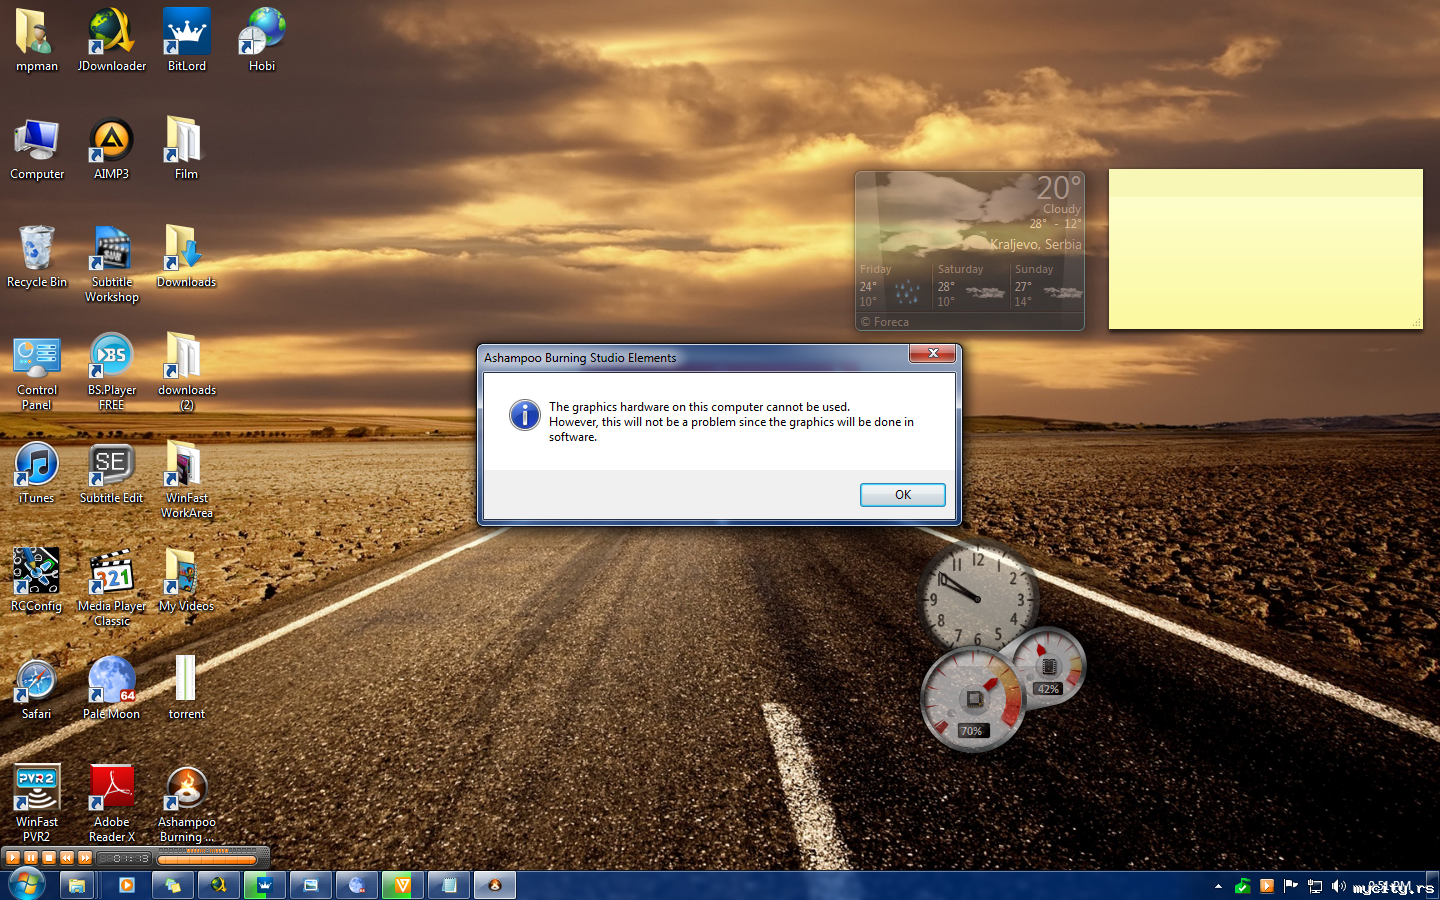Select the WinFast PVR2 shortcut
1440x900 pixels.
tap(37, 804)
